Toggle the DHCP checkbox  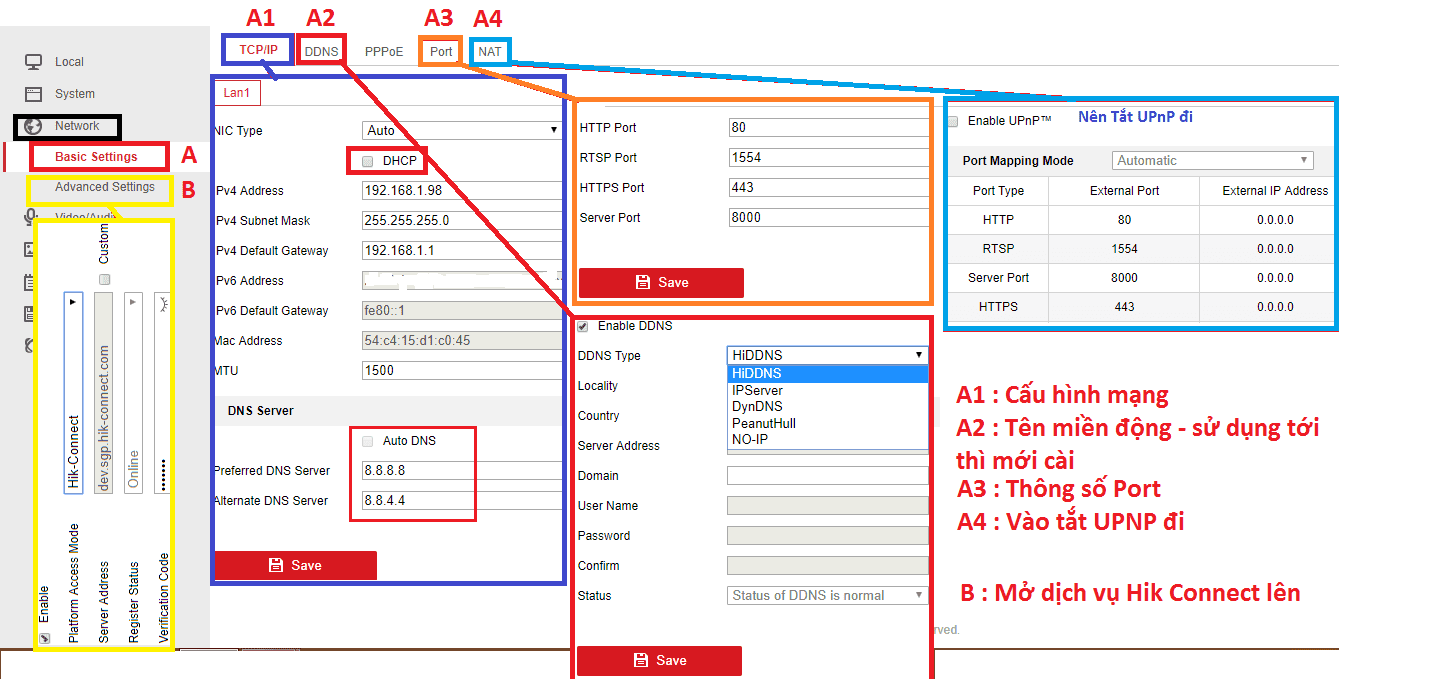tap(368, 161)
